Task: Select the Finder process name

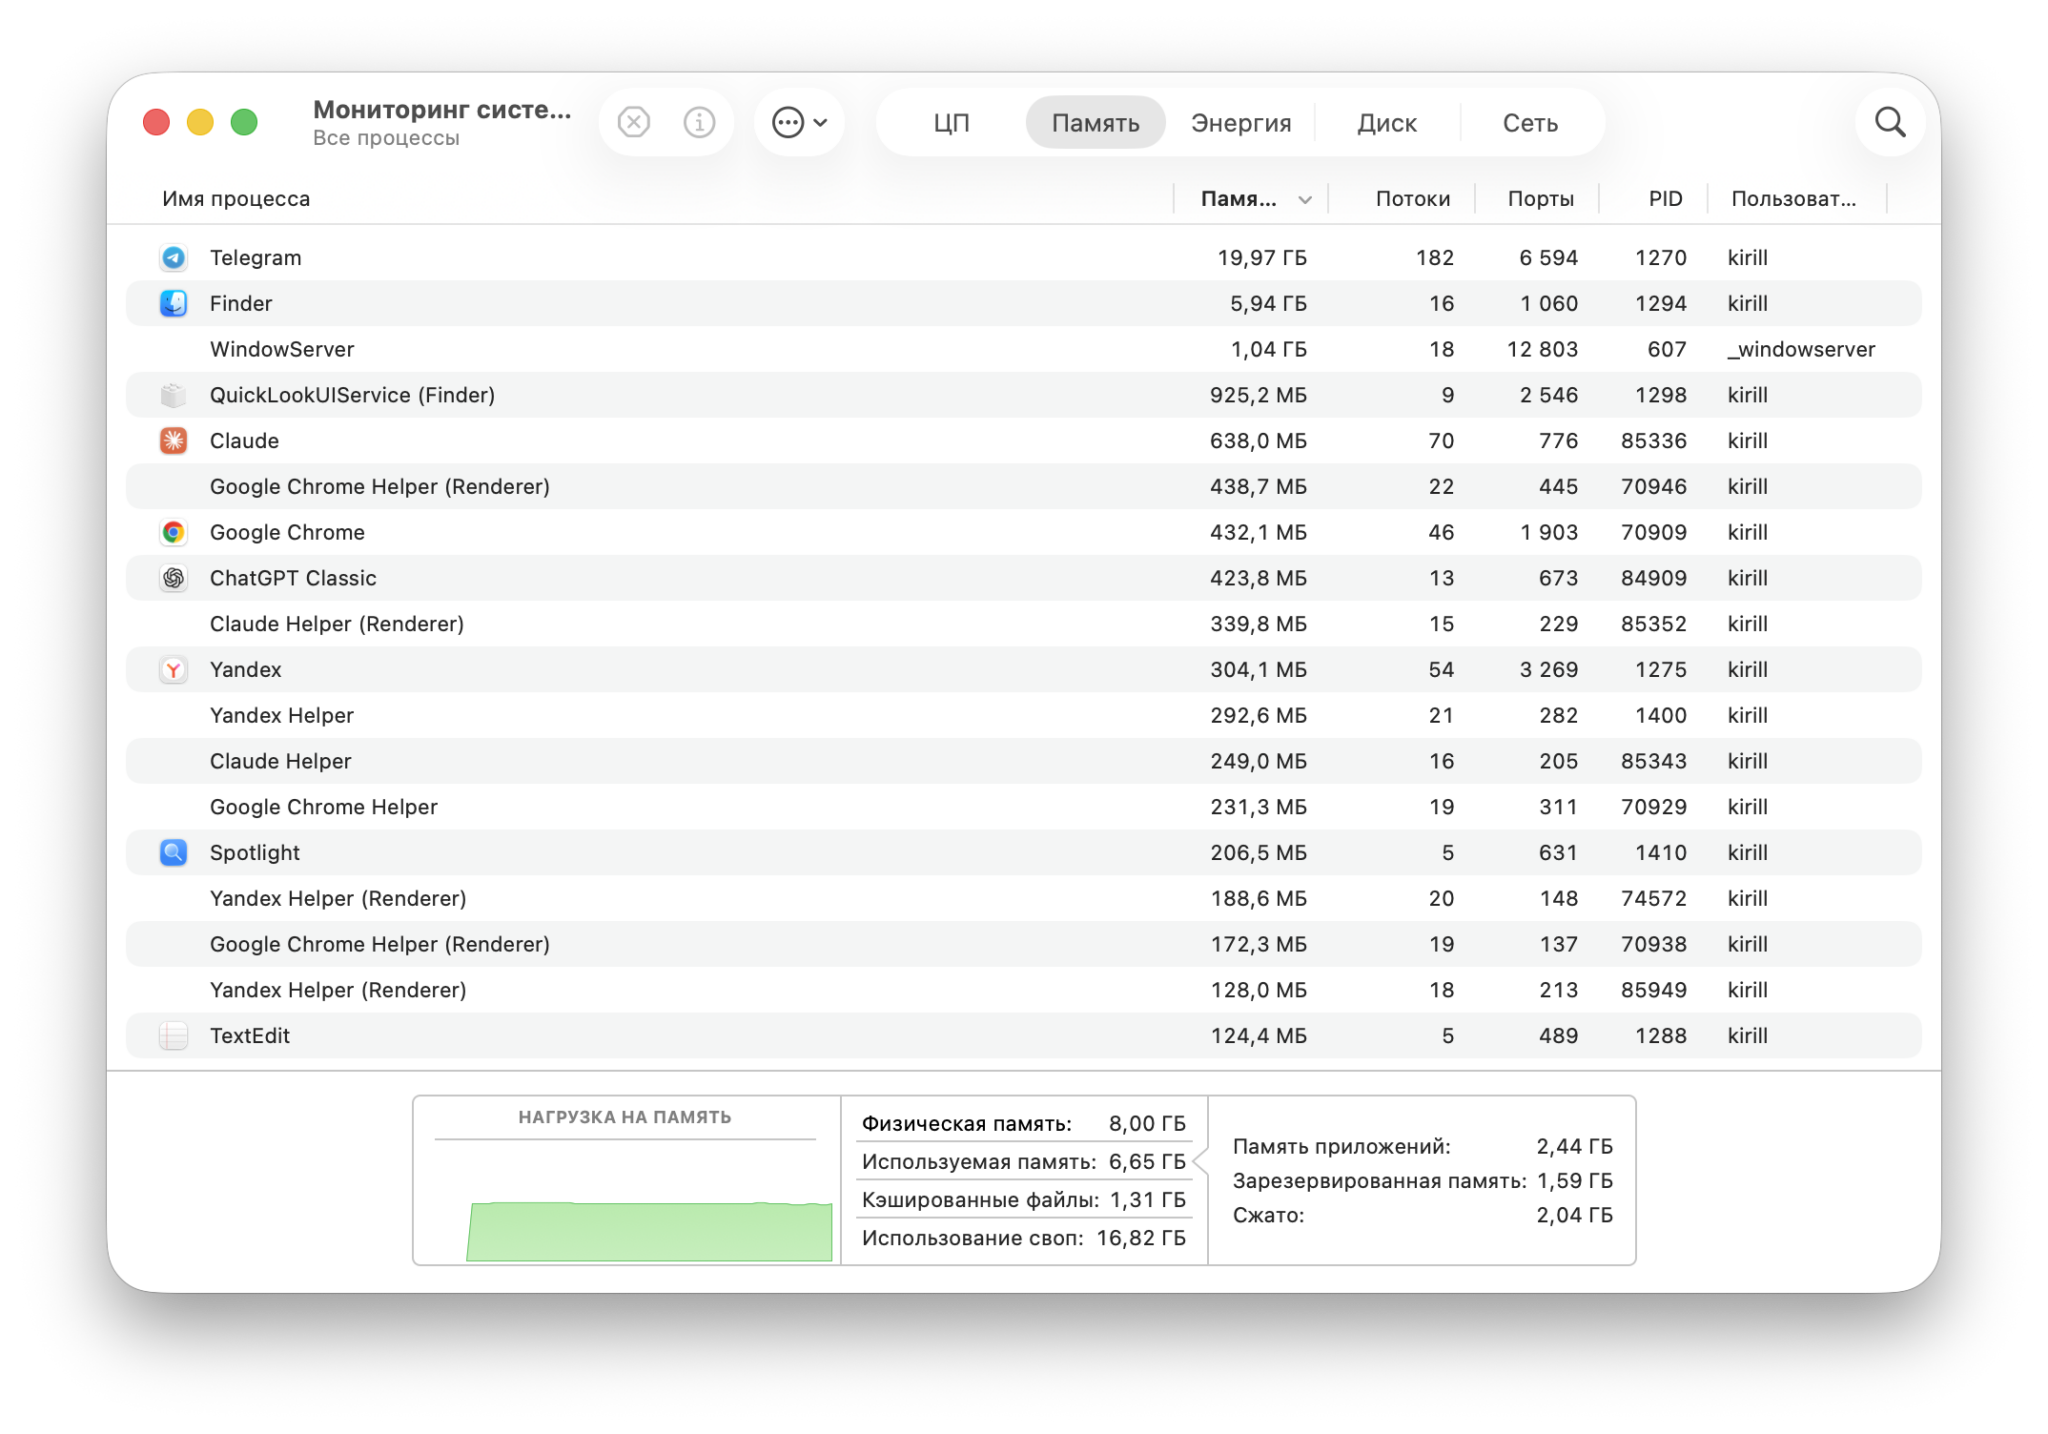Action: pyautogui.click(x=241, y=303)
